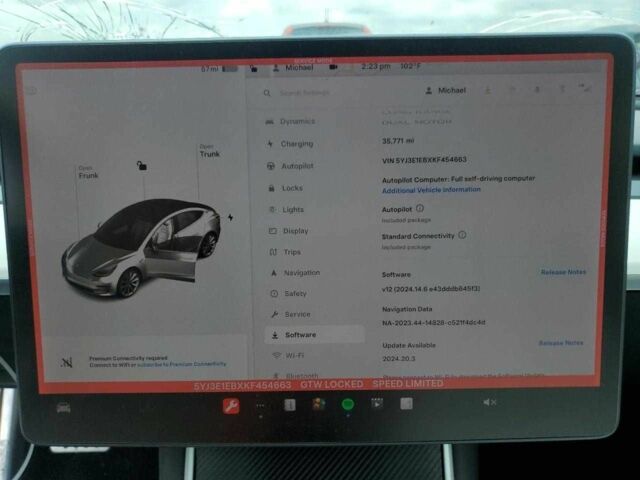This screenshot has height=480, width=640.
Task: Open the Service menu item
Action: point(296,314)
